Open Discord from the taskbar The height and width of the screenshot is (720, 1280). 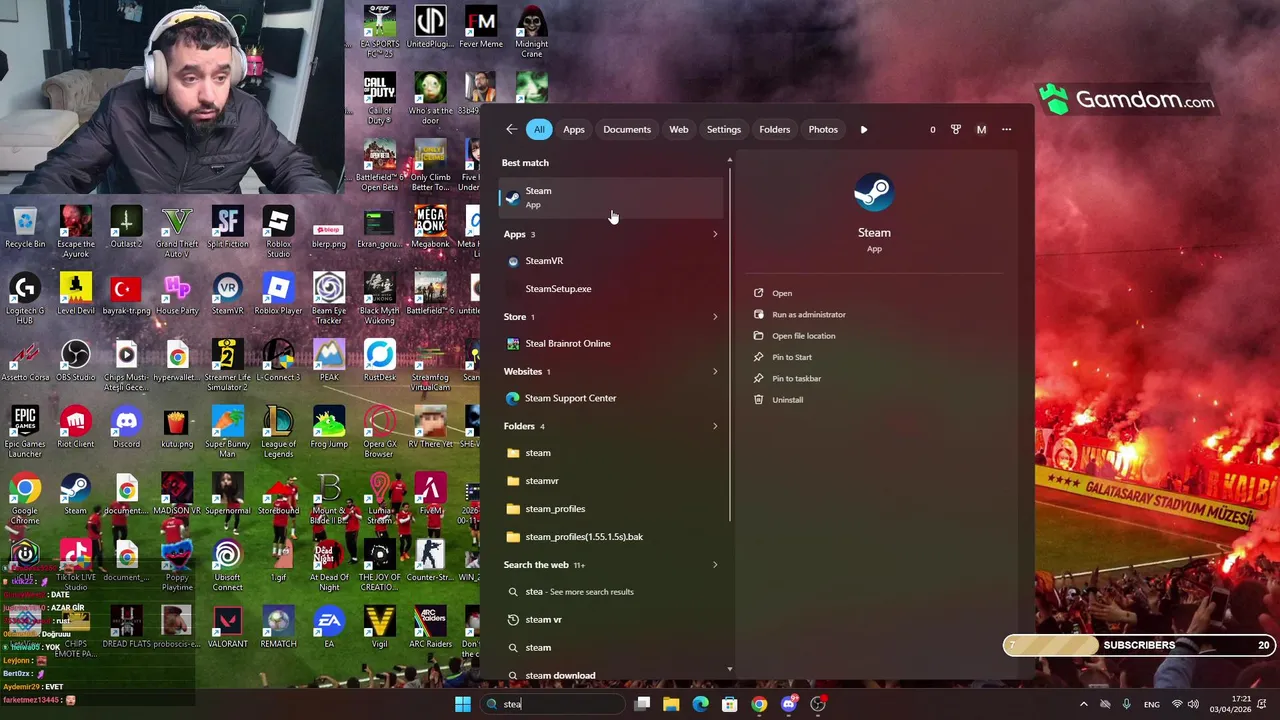pyautogui.click(x=788, y=704)
